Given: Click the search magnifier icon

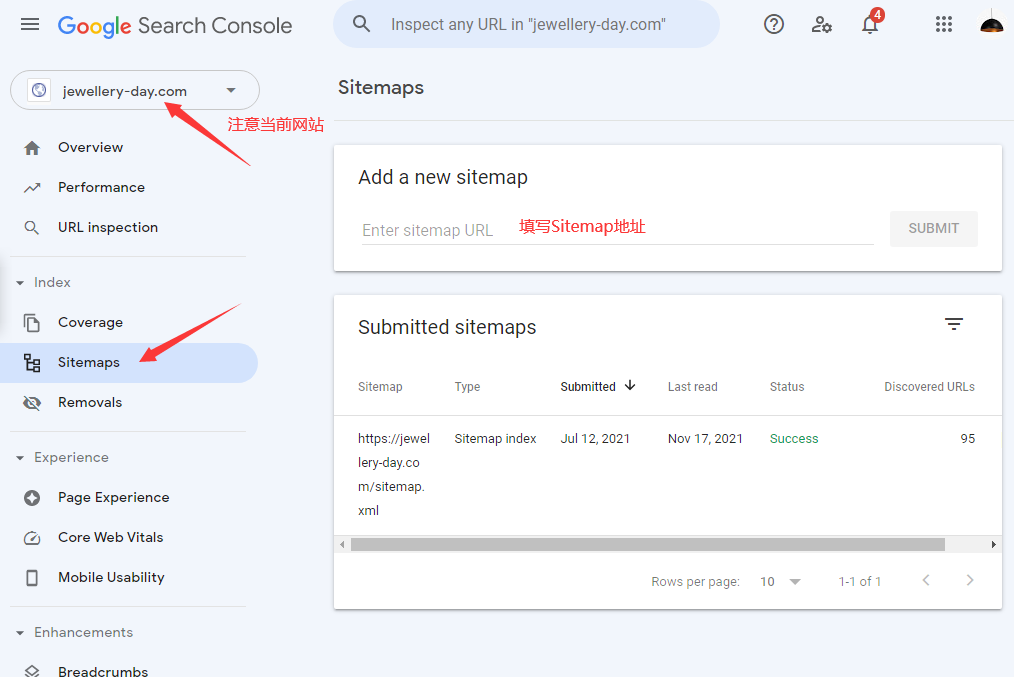Looking at the screenshot, I should (x=361, y=25).
